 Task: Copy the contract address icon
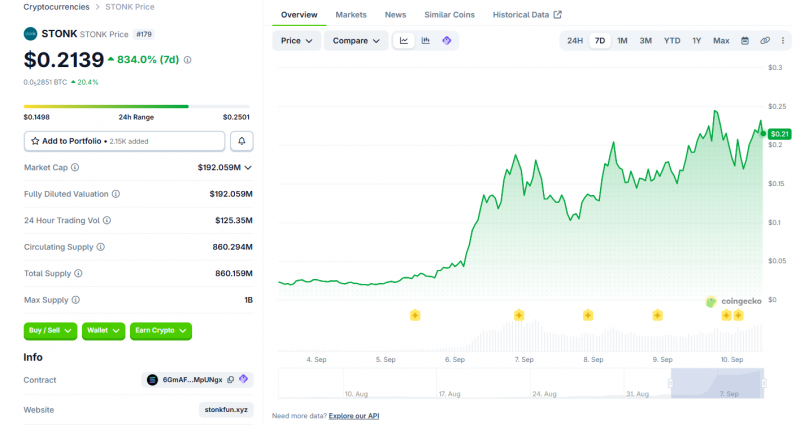point(231,380)
